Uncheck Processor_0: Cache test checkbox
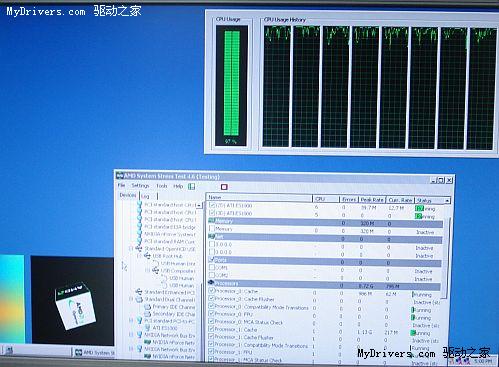 211,291
